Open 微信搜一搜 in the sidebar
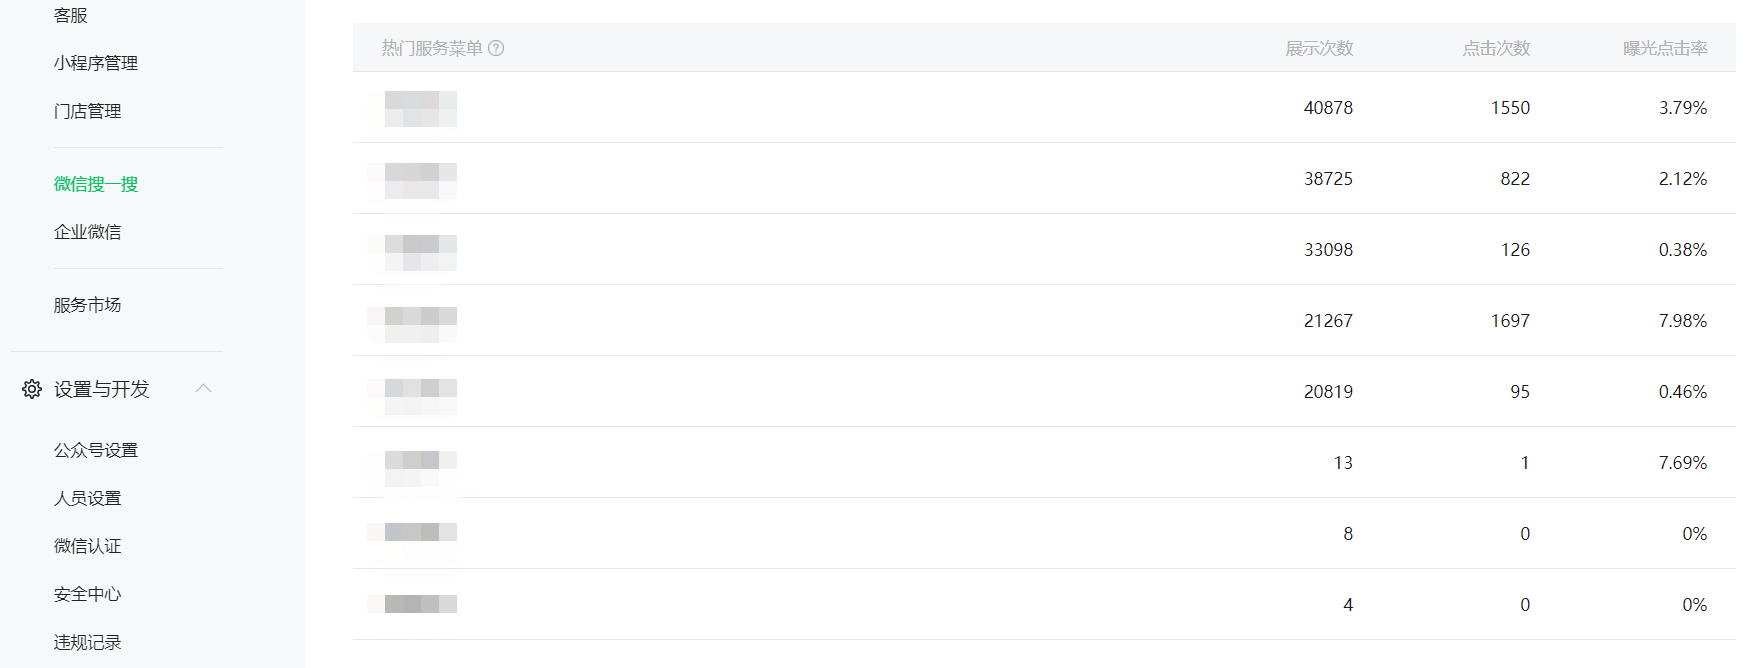Screen dimensions: 1754x668 [96, 184]
